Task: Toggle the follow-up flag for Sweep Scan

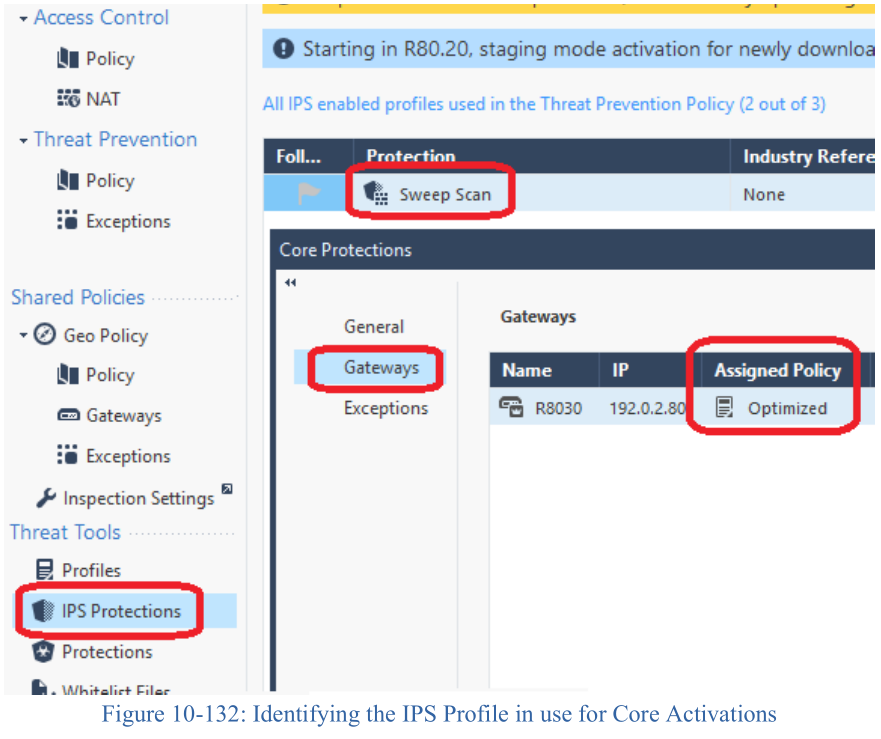Action: pyautogui.click(x=309, y=194)
